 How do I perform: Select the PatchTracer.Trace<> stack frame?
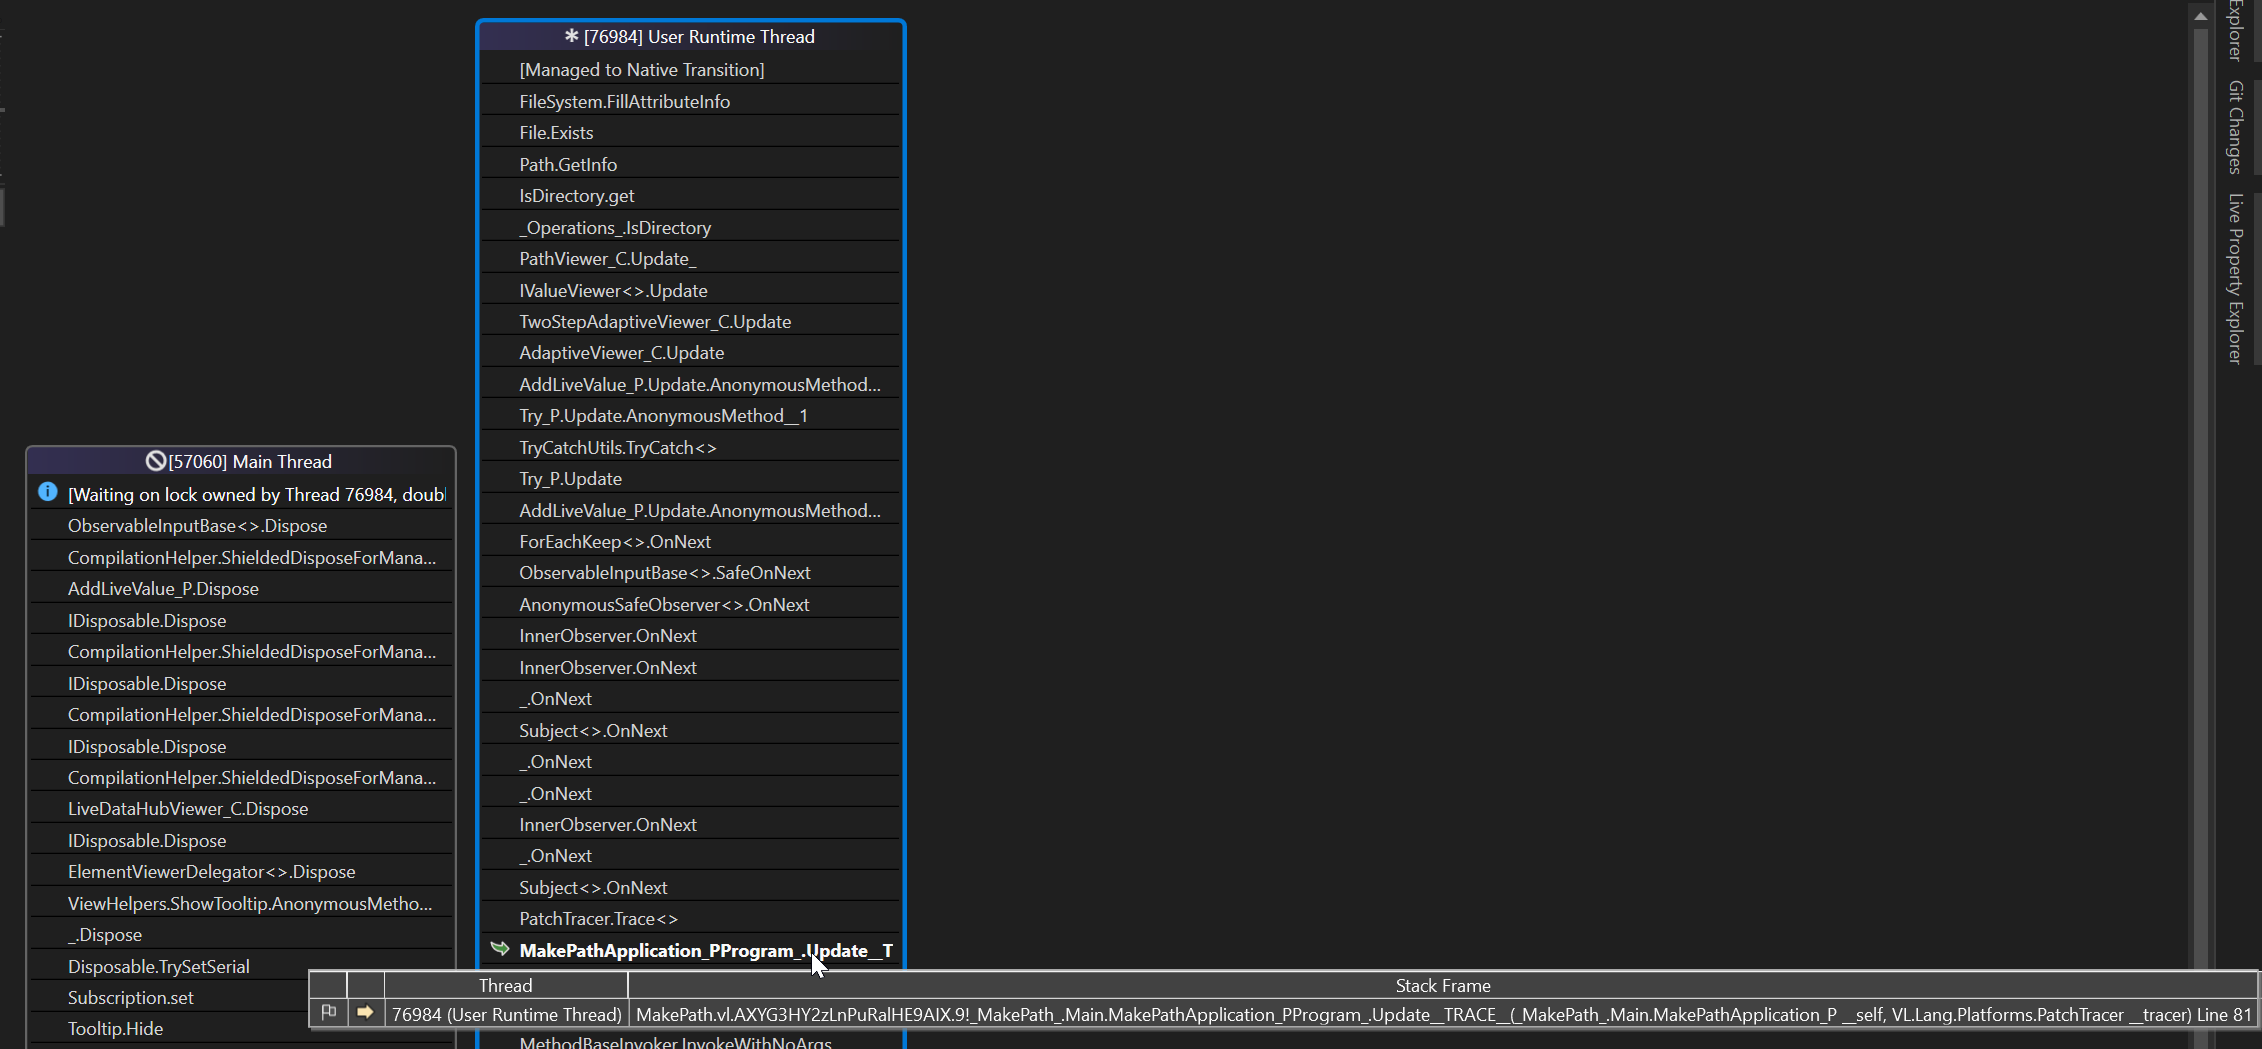click(x=598, y=919)
